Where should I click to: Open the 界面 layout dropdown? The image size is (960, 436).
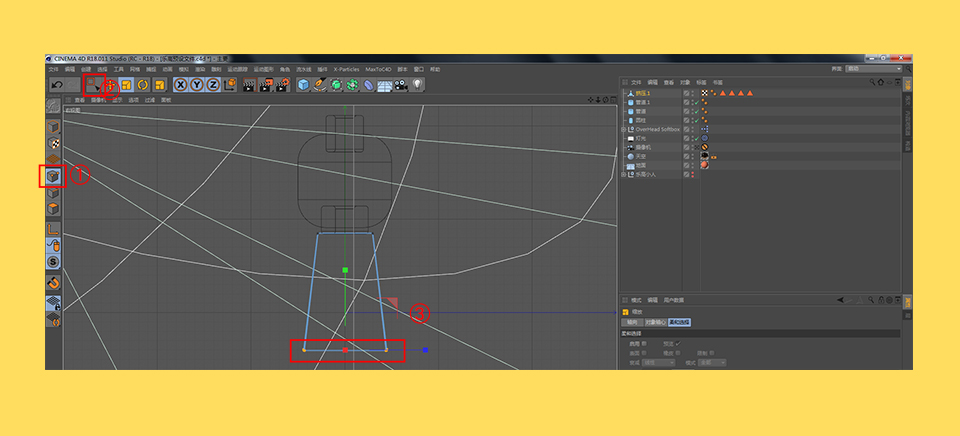coord(873,69)
